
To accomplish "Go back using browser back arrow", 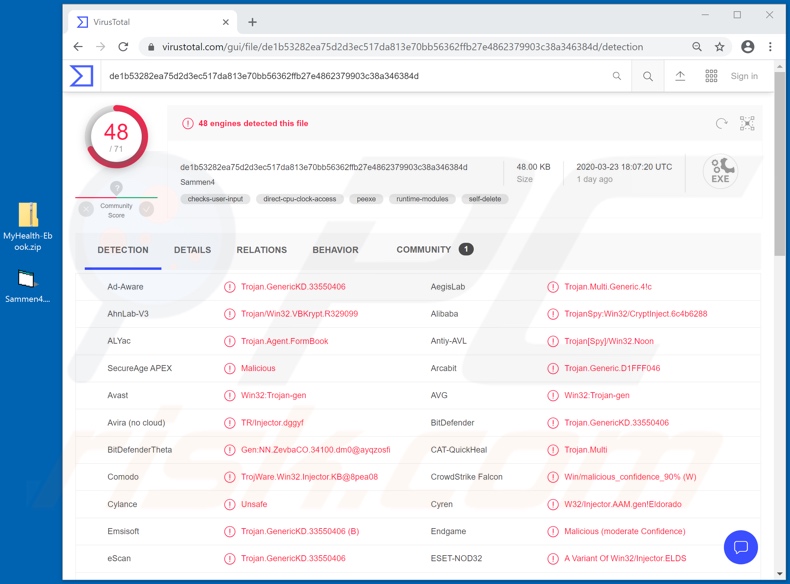I will coord(78,47).
